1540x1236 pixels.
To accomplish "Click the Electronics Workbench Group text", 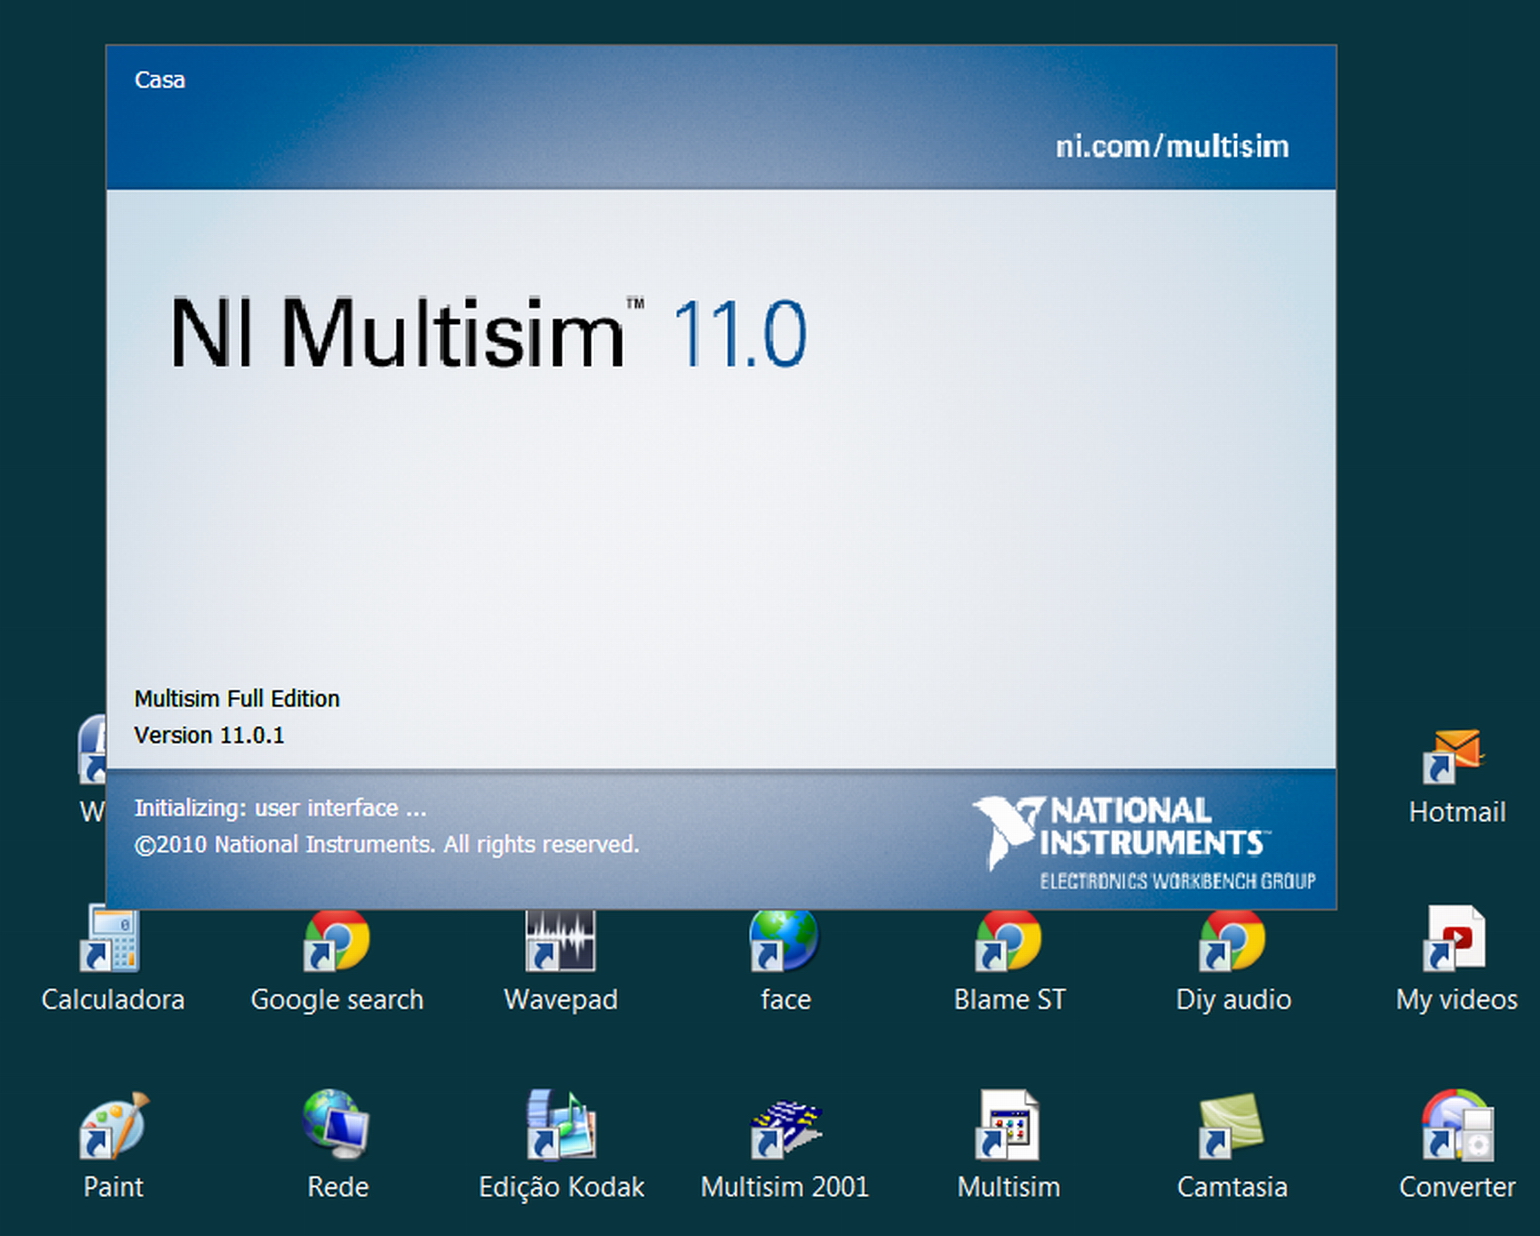I will click(x=1178, y=881).
